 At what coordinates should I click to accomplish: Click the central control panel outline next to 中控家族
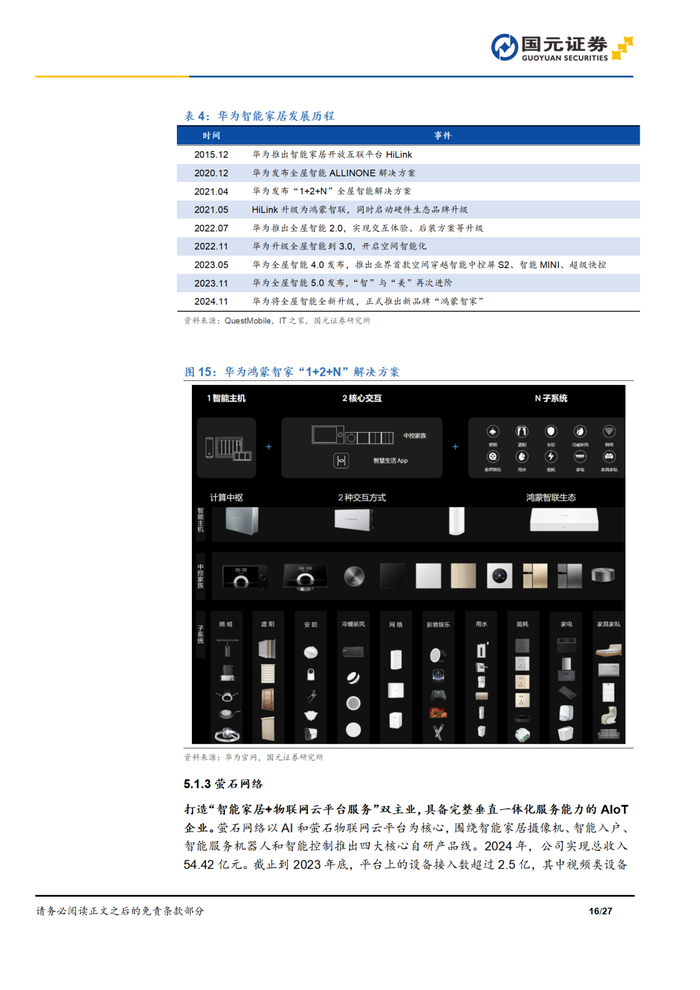pyautogui.click(x=353, y=436)
